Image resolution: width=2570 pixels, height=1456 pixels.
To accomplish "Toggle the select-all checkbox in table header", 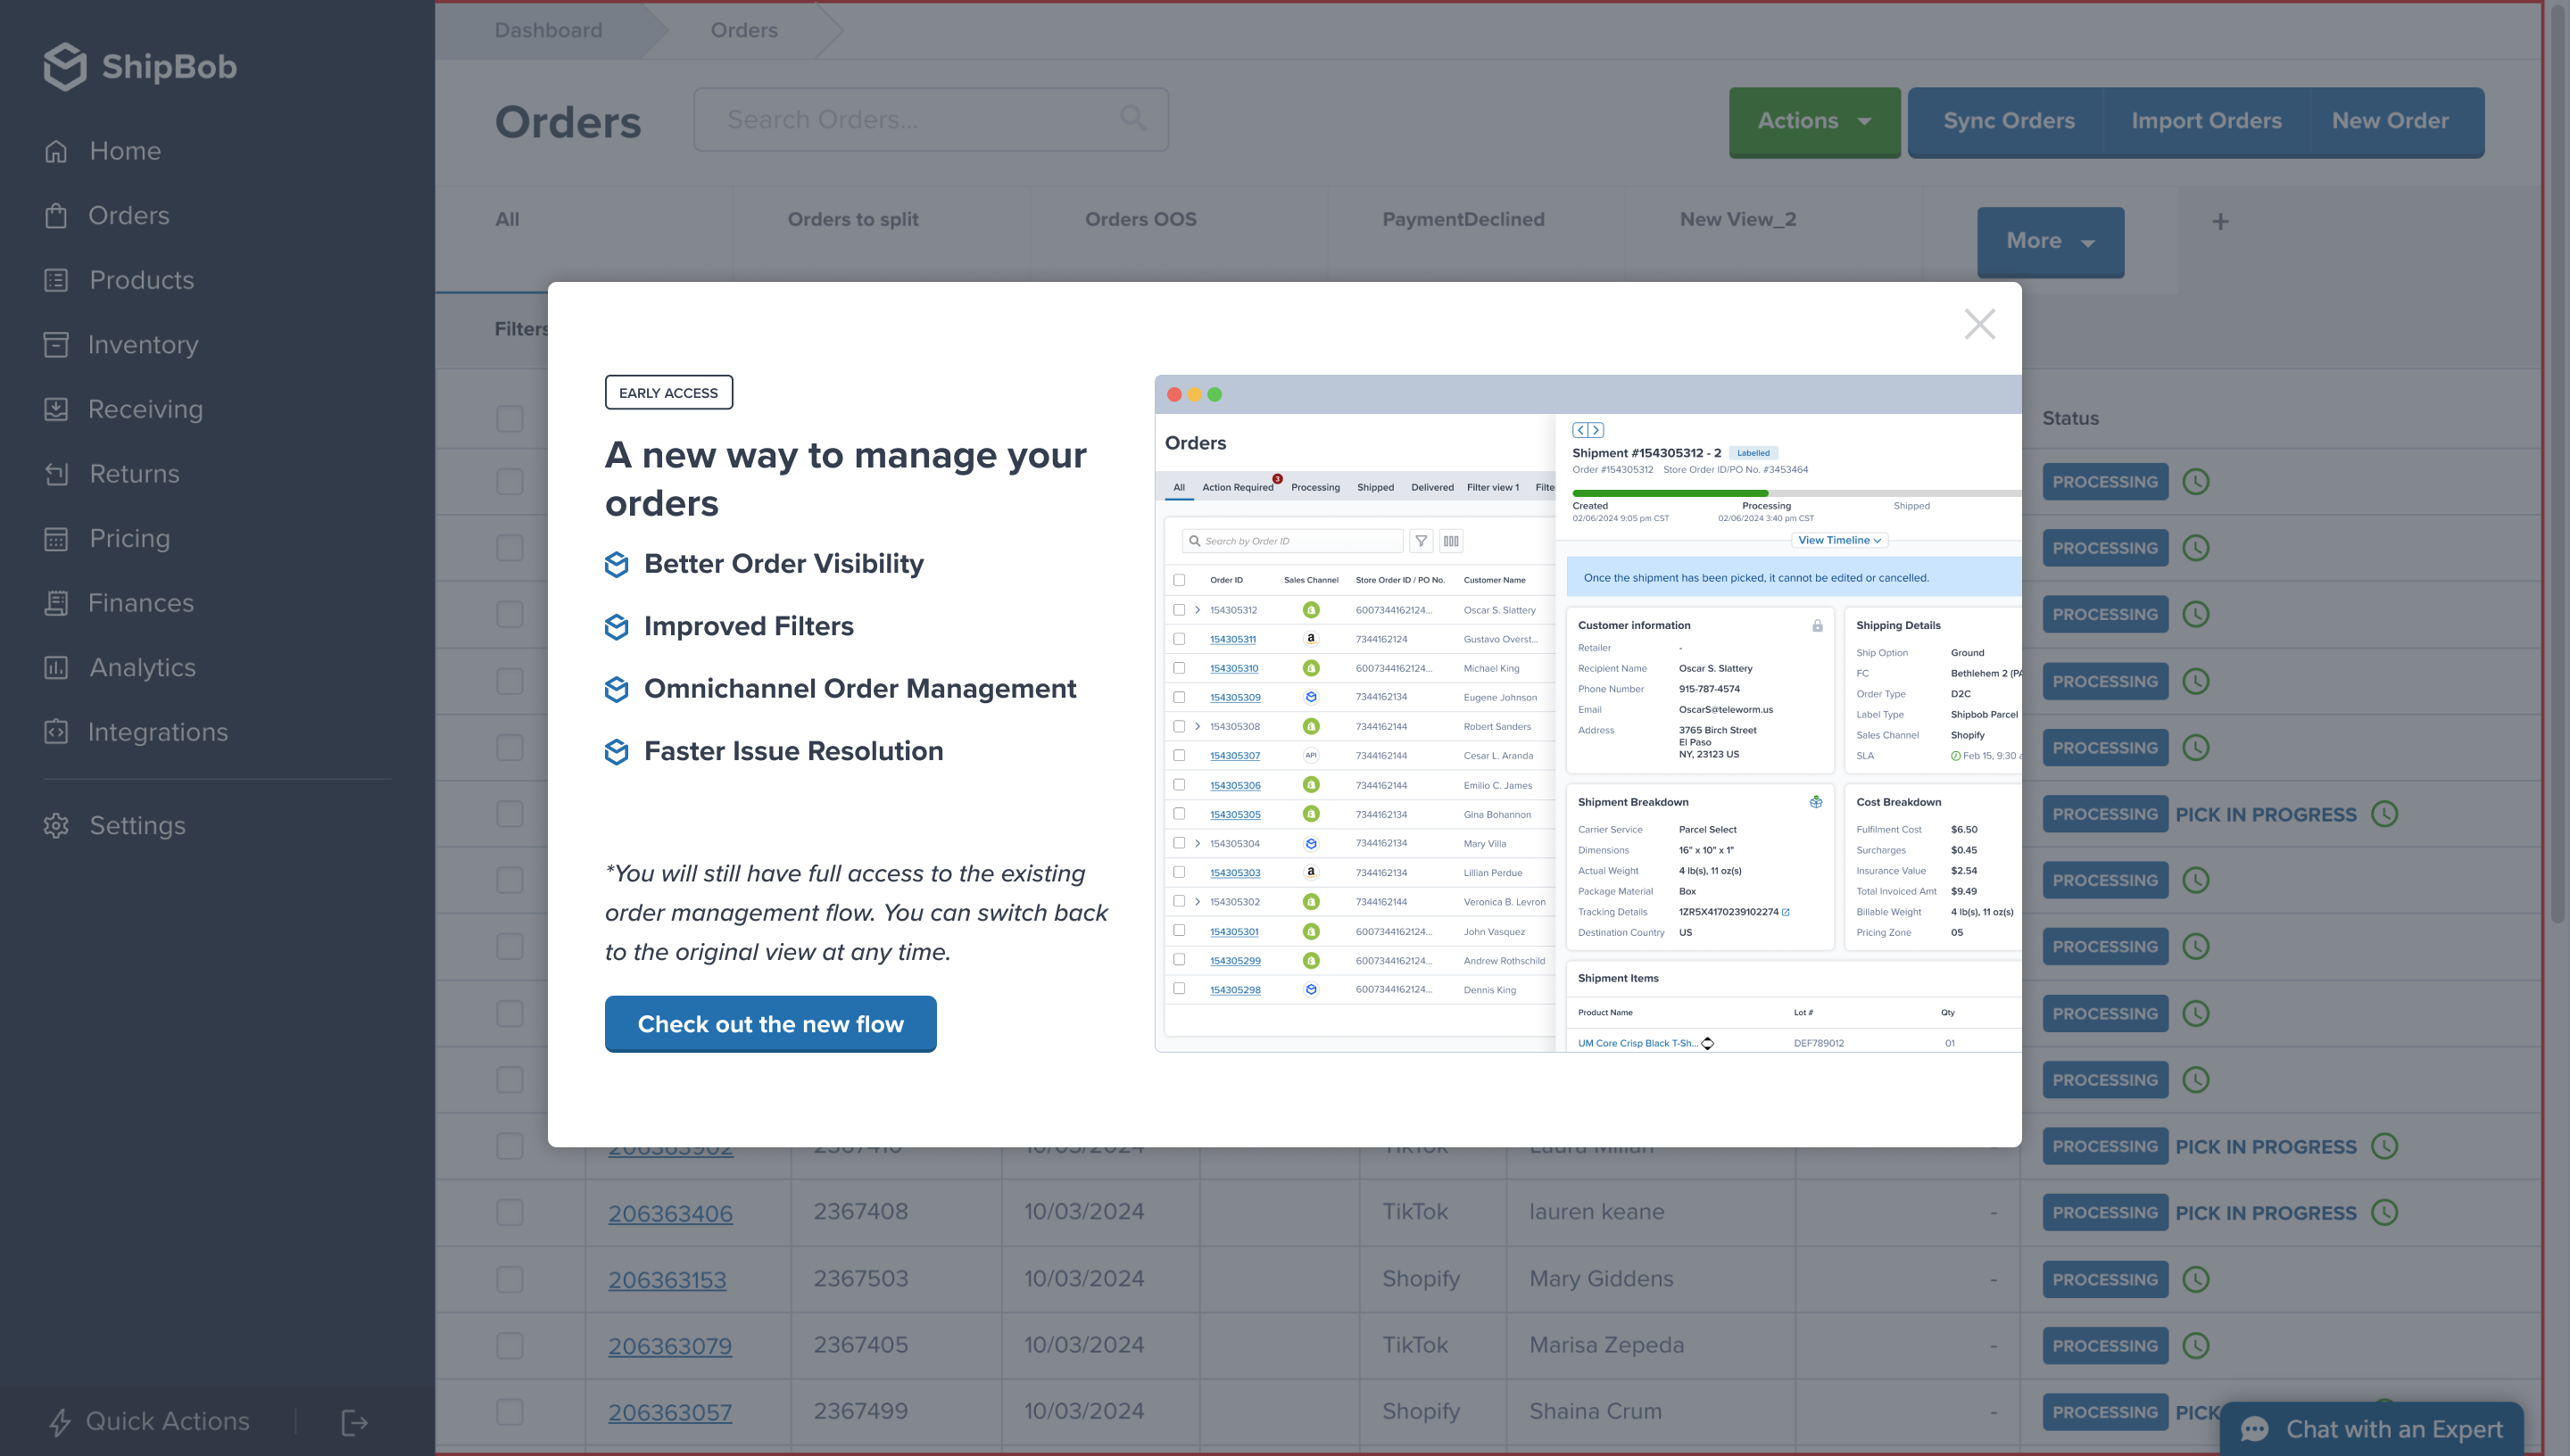I will [510, 418].
